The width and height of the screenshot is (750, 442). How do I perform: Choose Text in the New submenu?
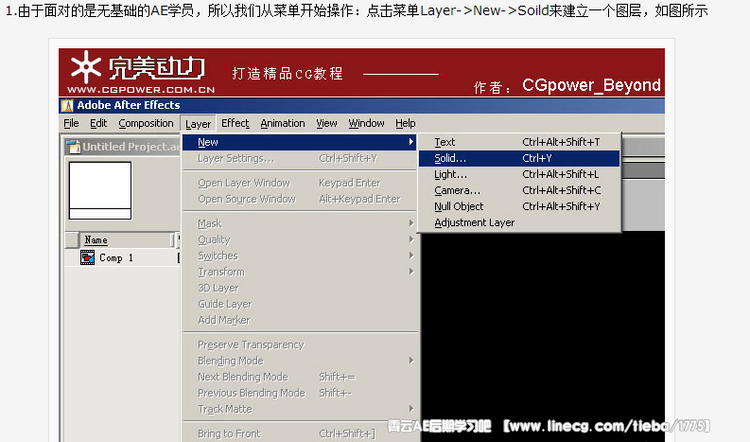519,142
